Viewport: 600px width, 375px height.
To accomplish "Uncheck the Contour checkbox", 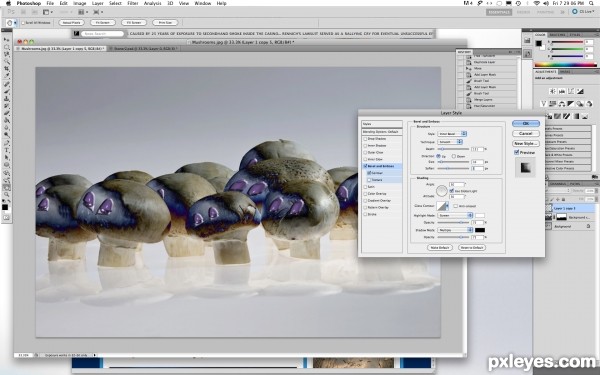I will point(369,173).
